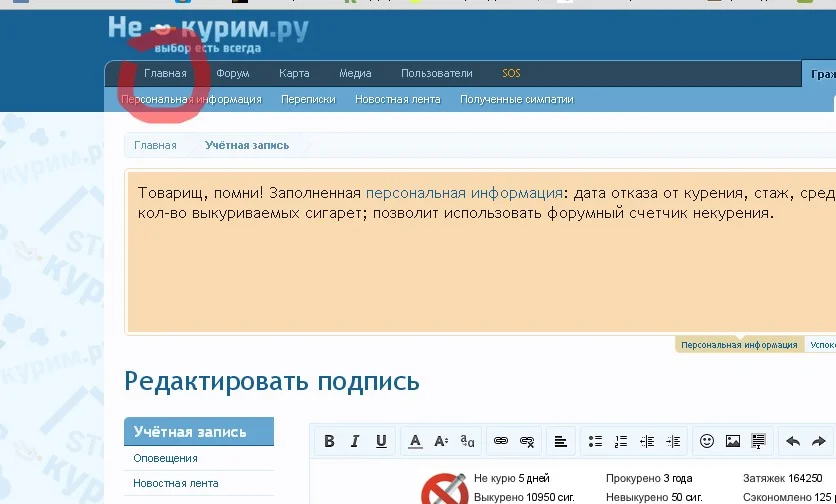
Task: Follow the персональная информация link in notice
Action: coord(464,193)
